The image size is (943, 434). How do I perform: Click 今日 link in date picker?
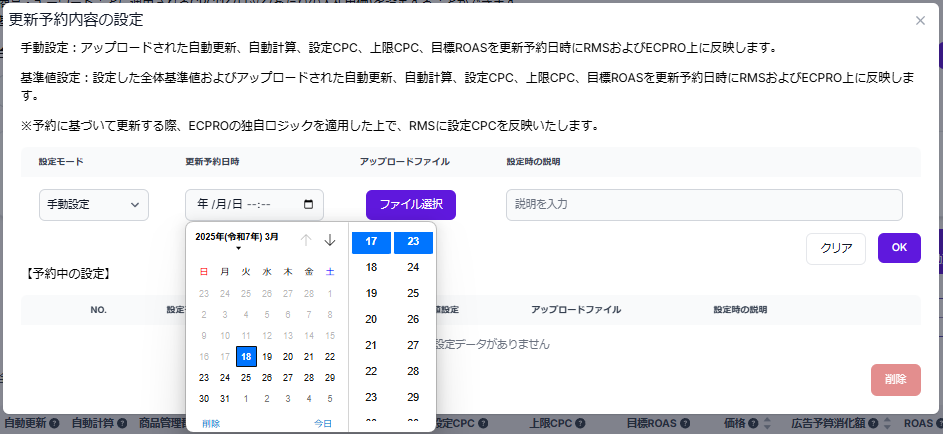point(323,423)
